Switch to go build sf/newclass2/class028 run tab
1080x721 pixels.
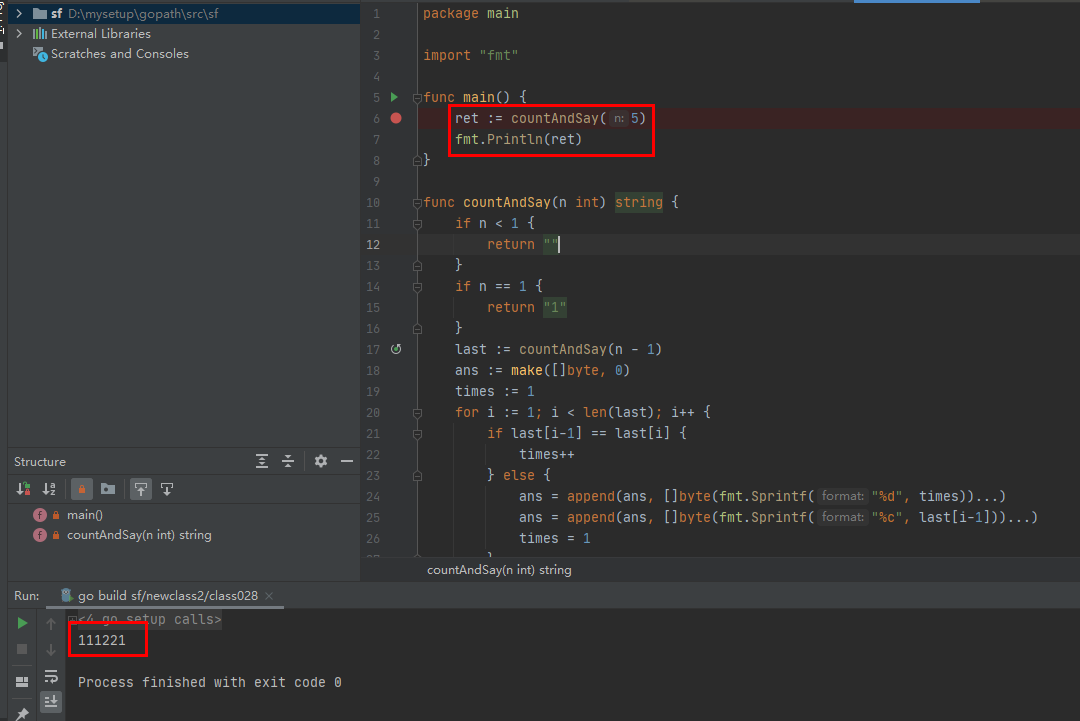(x=167, y=596)
